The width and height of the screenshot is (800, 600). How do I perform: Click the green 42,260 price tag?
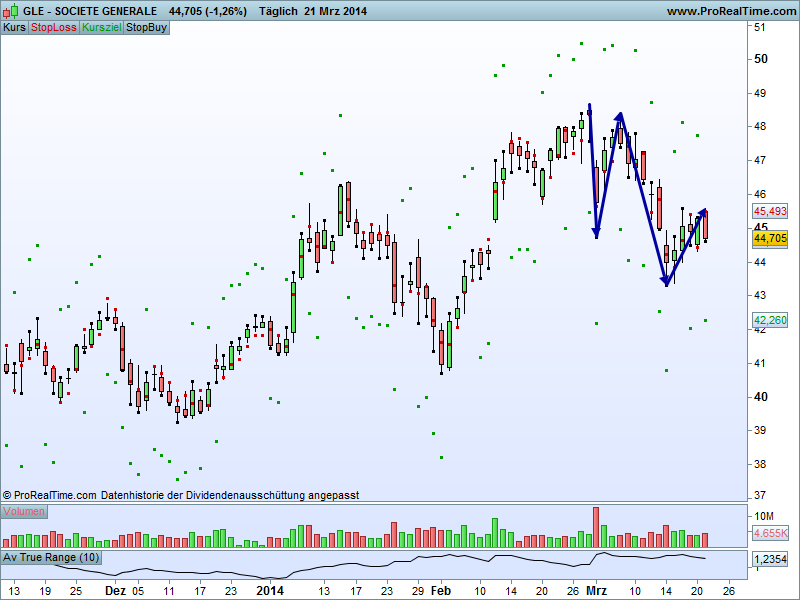[770, 320]
